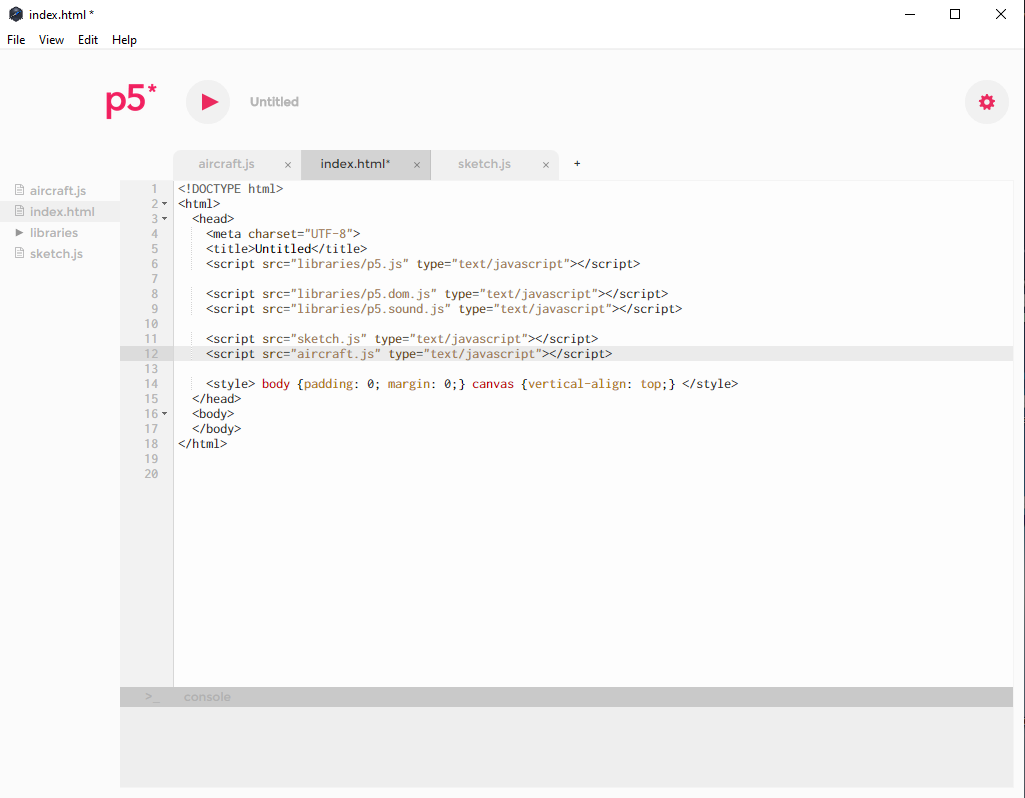Expand the libraries folder in sidebar
Screen dimensions: 1025x798
point(19,233)
